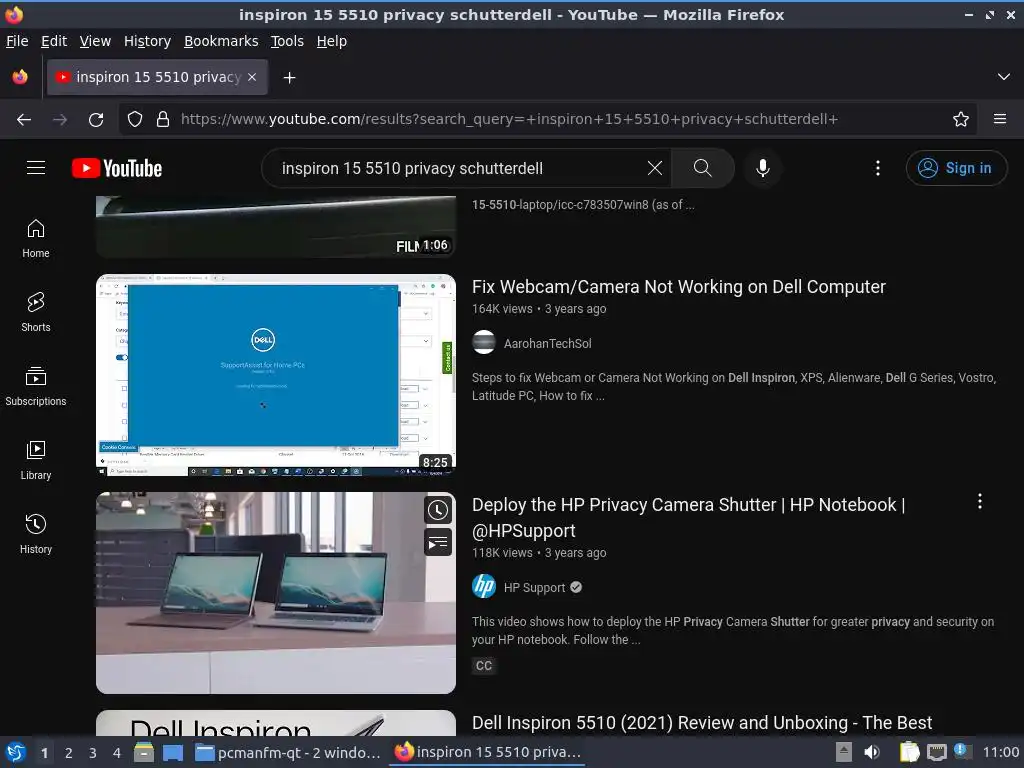Open the File menu
Screen dimensions: 1024x768
(x=17, y=41)
